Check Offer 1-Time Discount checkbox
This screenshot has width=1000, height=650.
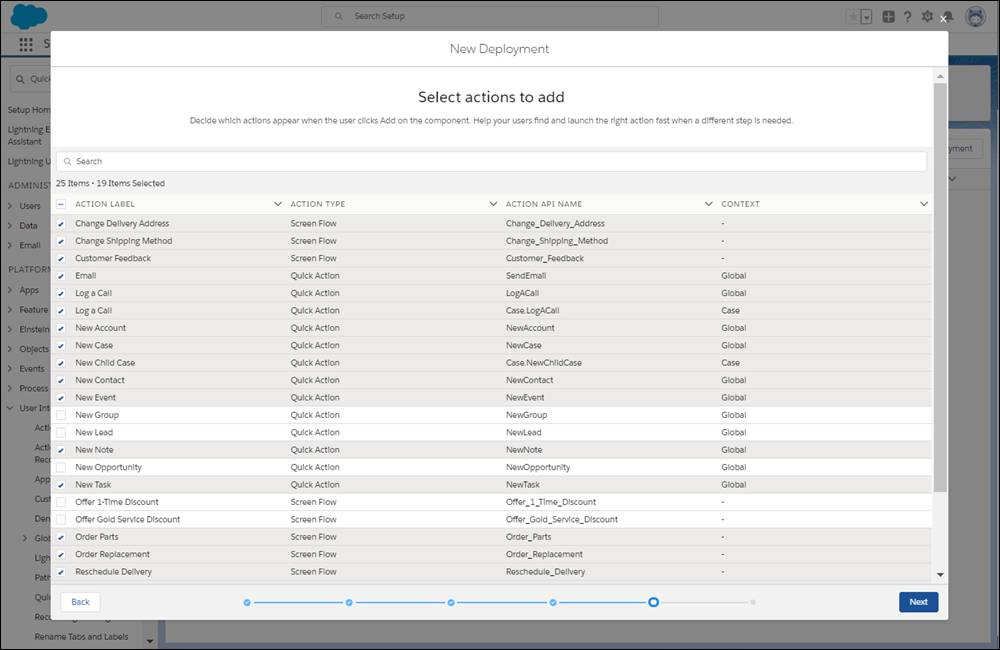click(x=61, y=502)
